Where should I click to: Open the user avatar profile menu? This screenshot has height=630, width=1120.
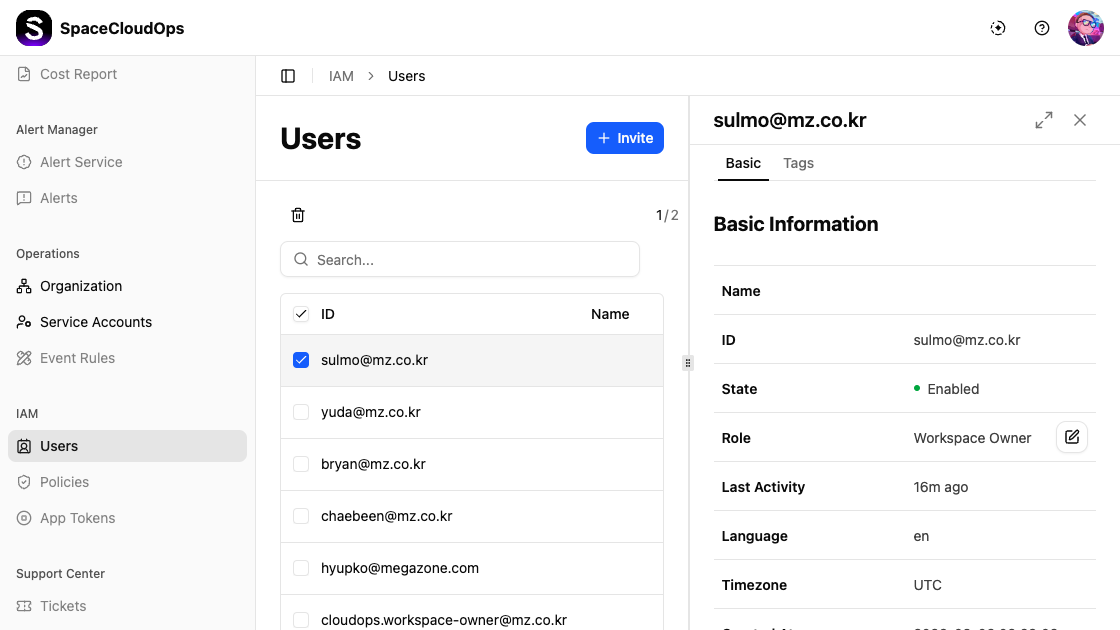click(x=1085, y=28)
